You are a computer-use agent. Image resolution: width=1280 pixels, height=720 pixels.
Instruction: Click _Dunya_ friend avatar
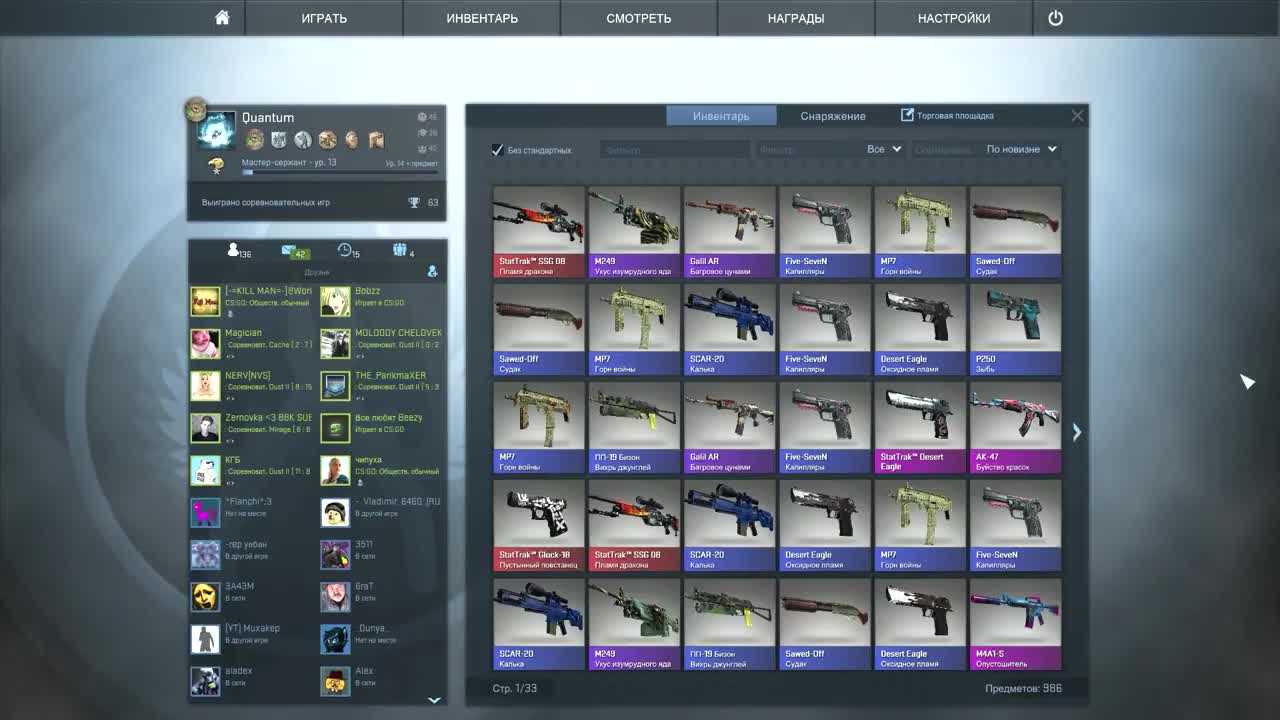335,639
